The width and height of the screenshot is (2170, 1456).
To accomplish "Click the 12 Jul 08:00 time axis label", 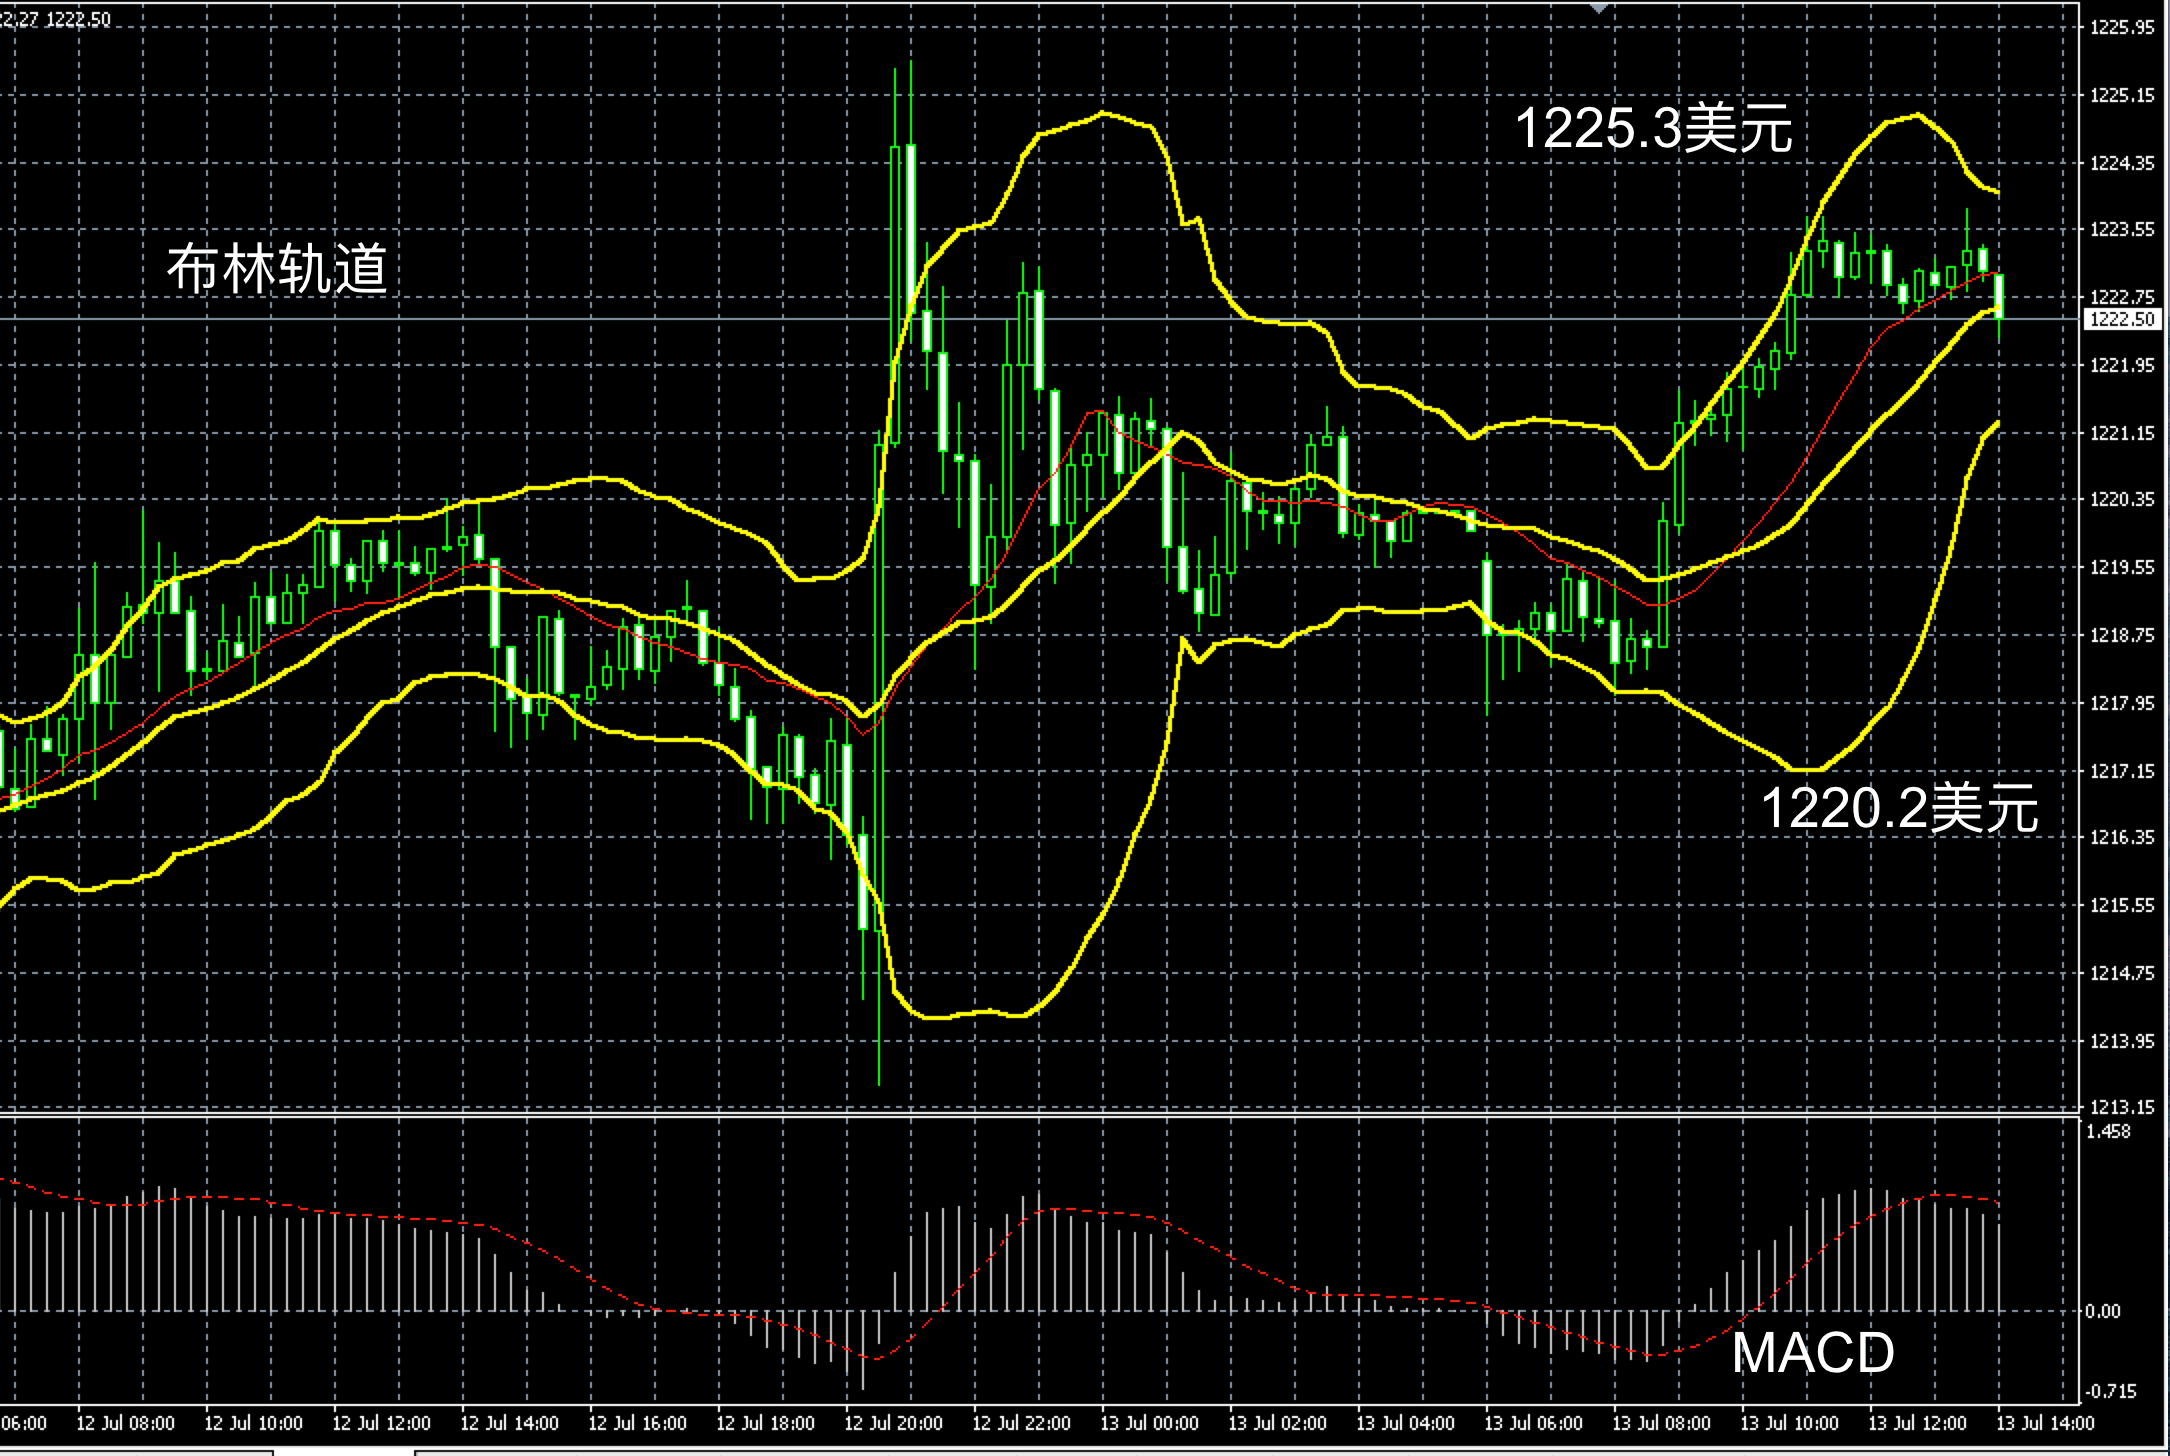I will pos(125,1423).
